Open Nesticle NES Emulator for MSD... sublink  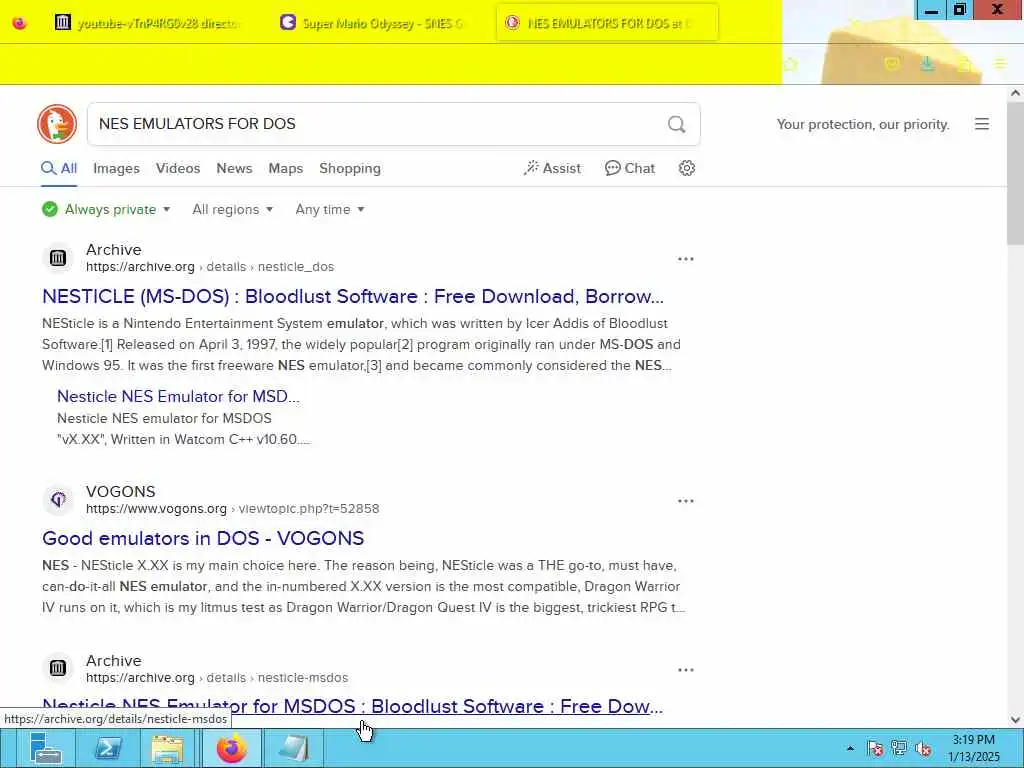tap(178, 396)
